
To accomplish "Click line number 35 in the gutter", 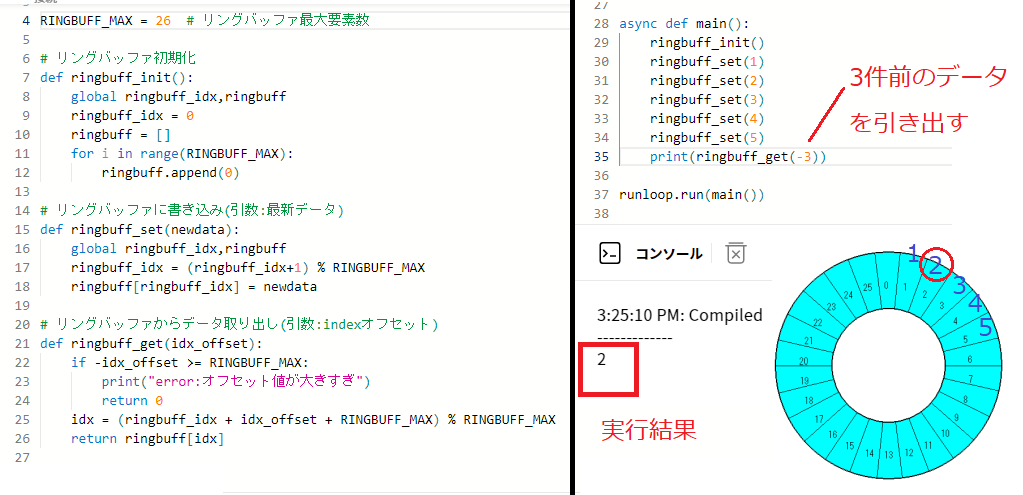I will tap(600, 157).
